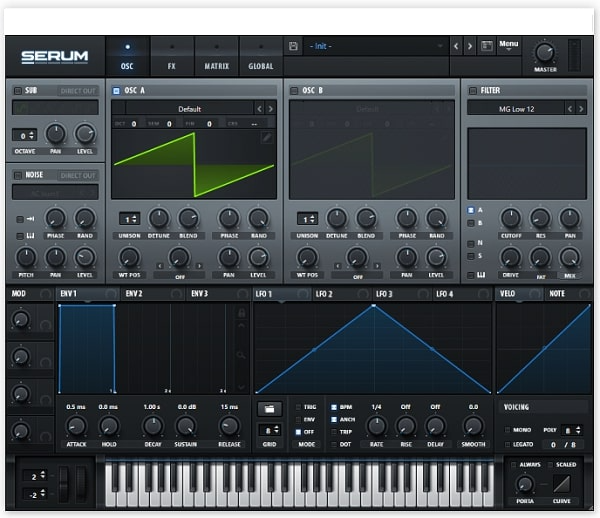This screenshot has width=600, height=518.
Task: Click previous warp mode arrow in OSC A
Action: [x=160, y=266]
